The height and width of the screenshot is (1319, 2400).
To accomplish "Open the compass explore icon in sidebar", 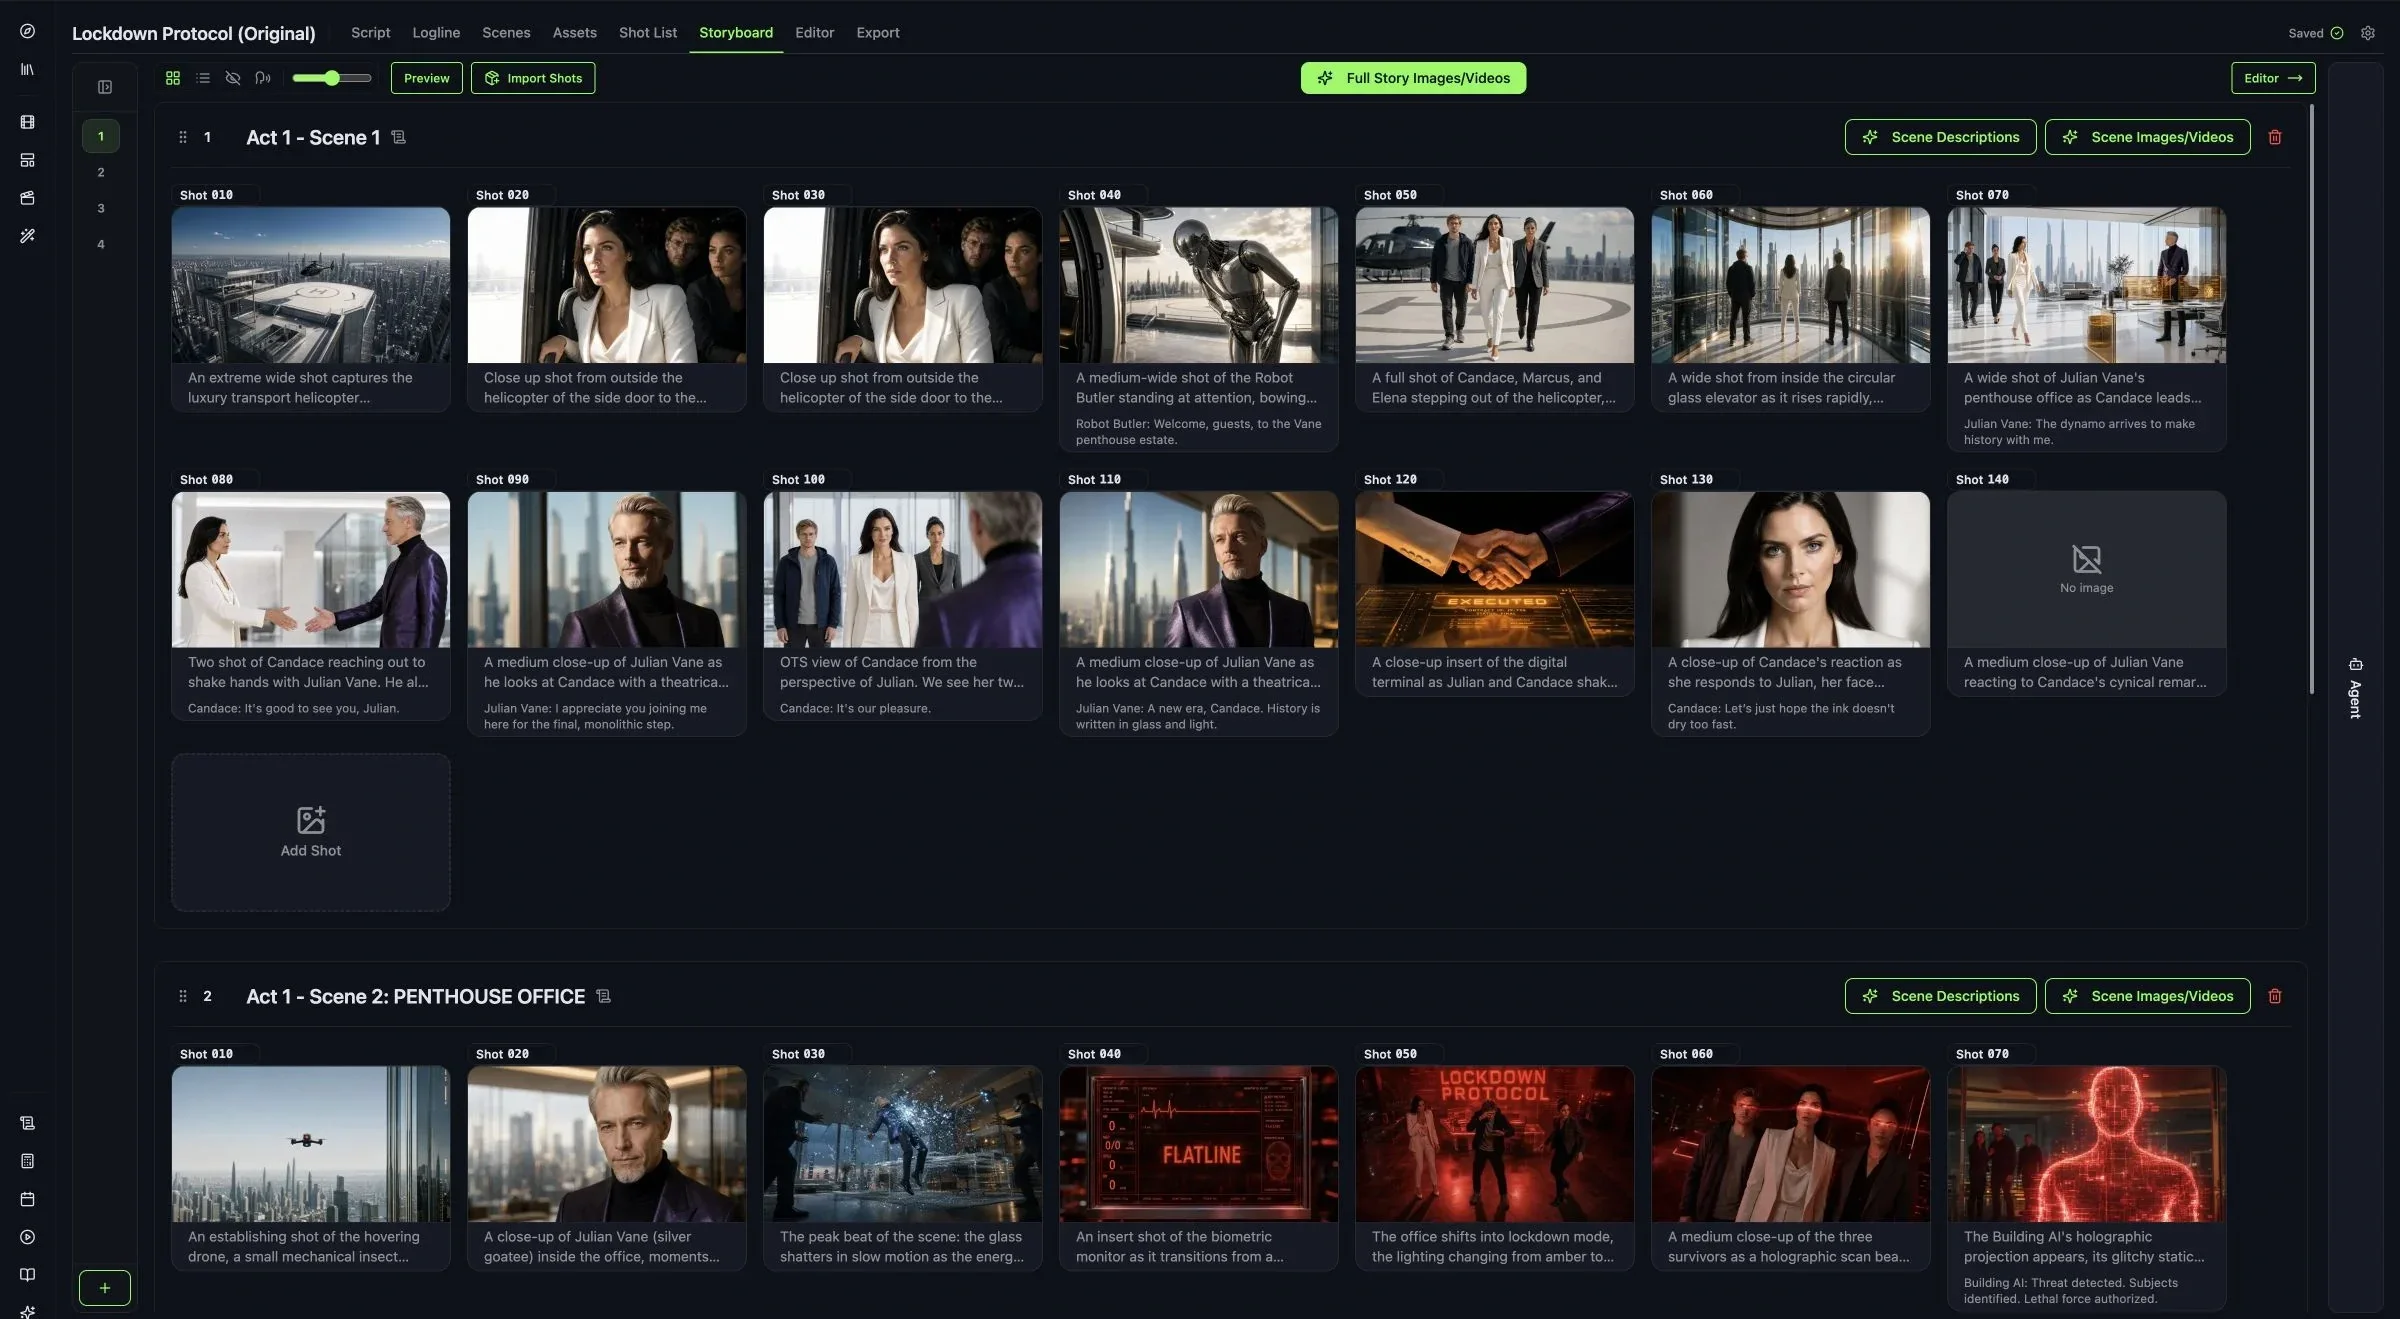I will (27, 31).
